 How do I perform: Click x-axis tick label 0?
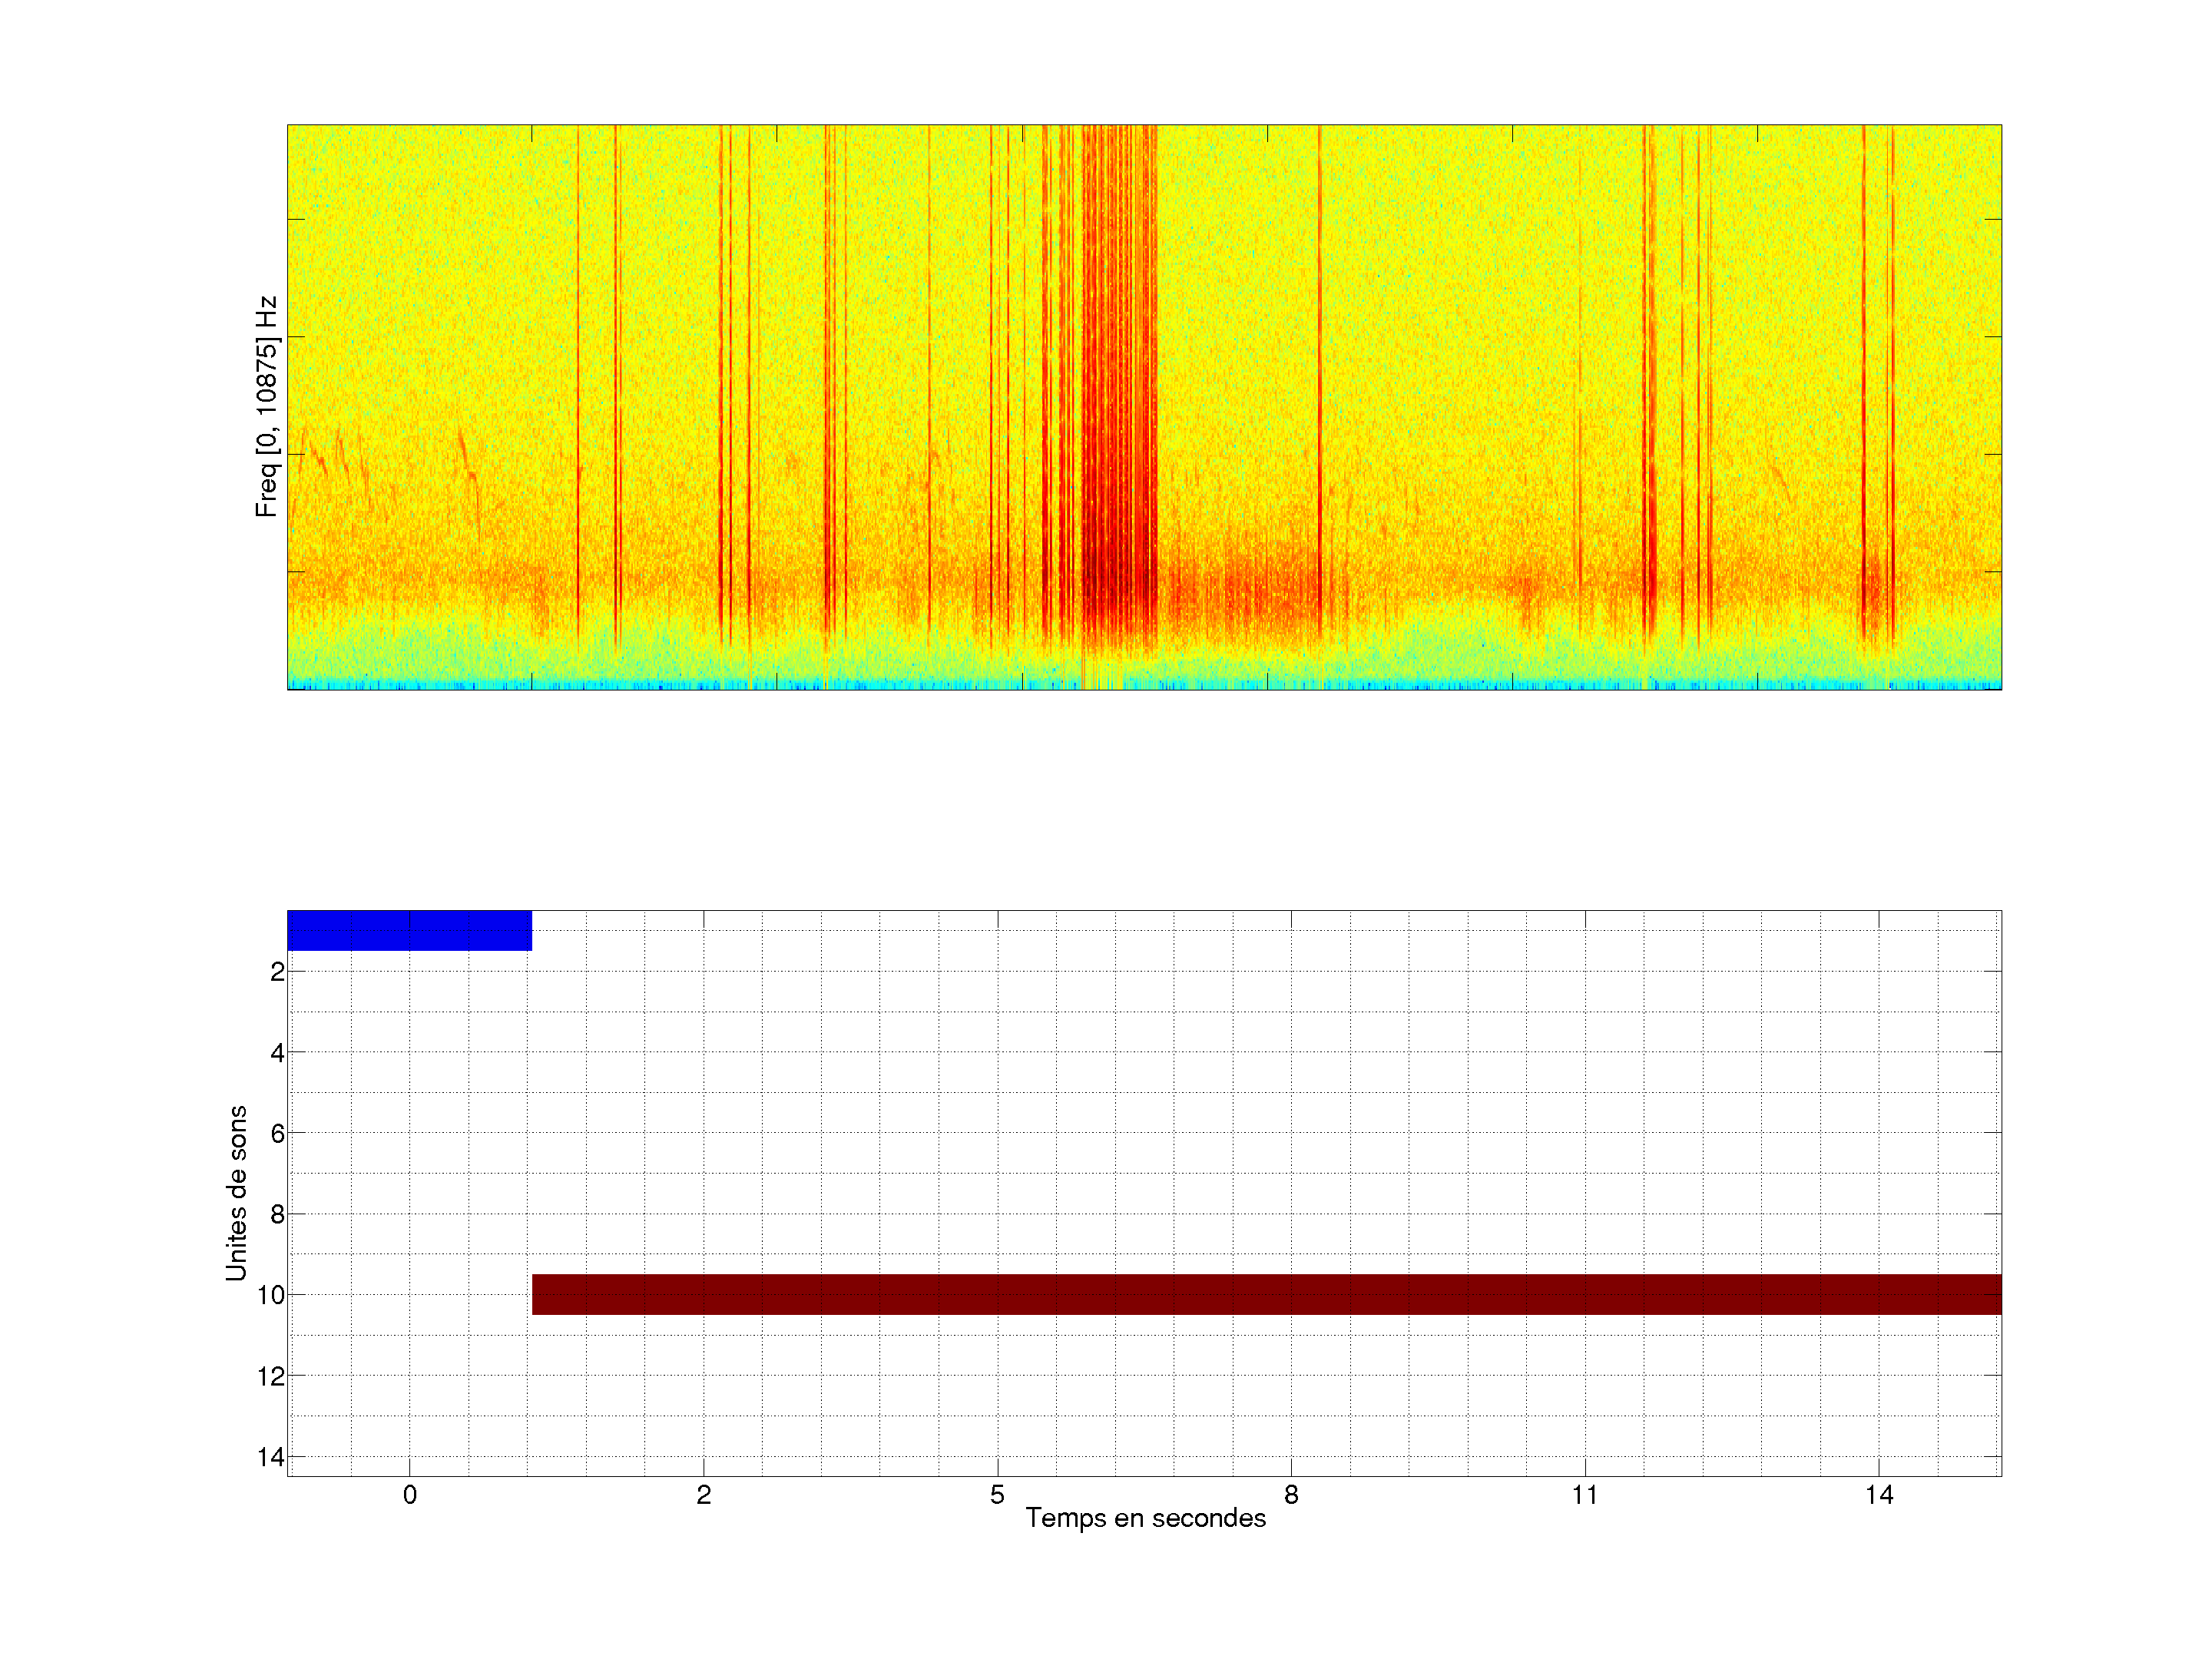click(409, 1495)
